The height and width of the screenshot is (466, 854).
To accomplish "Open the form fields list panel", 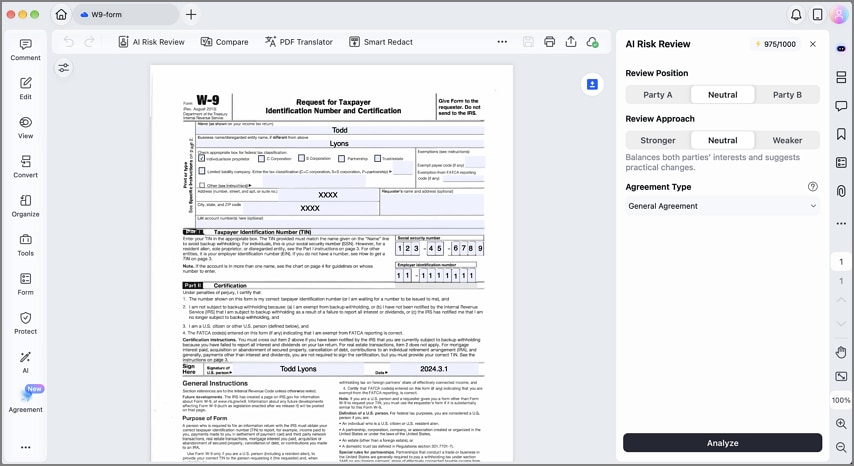I will [841, 162].
